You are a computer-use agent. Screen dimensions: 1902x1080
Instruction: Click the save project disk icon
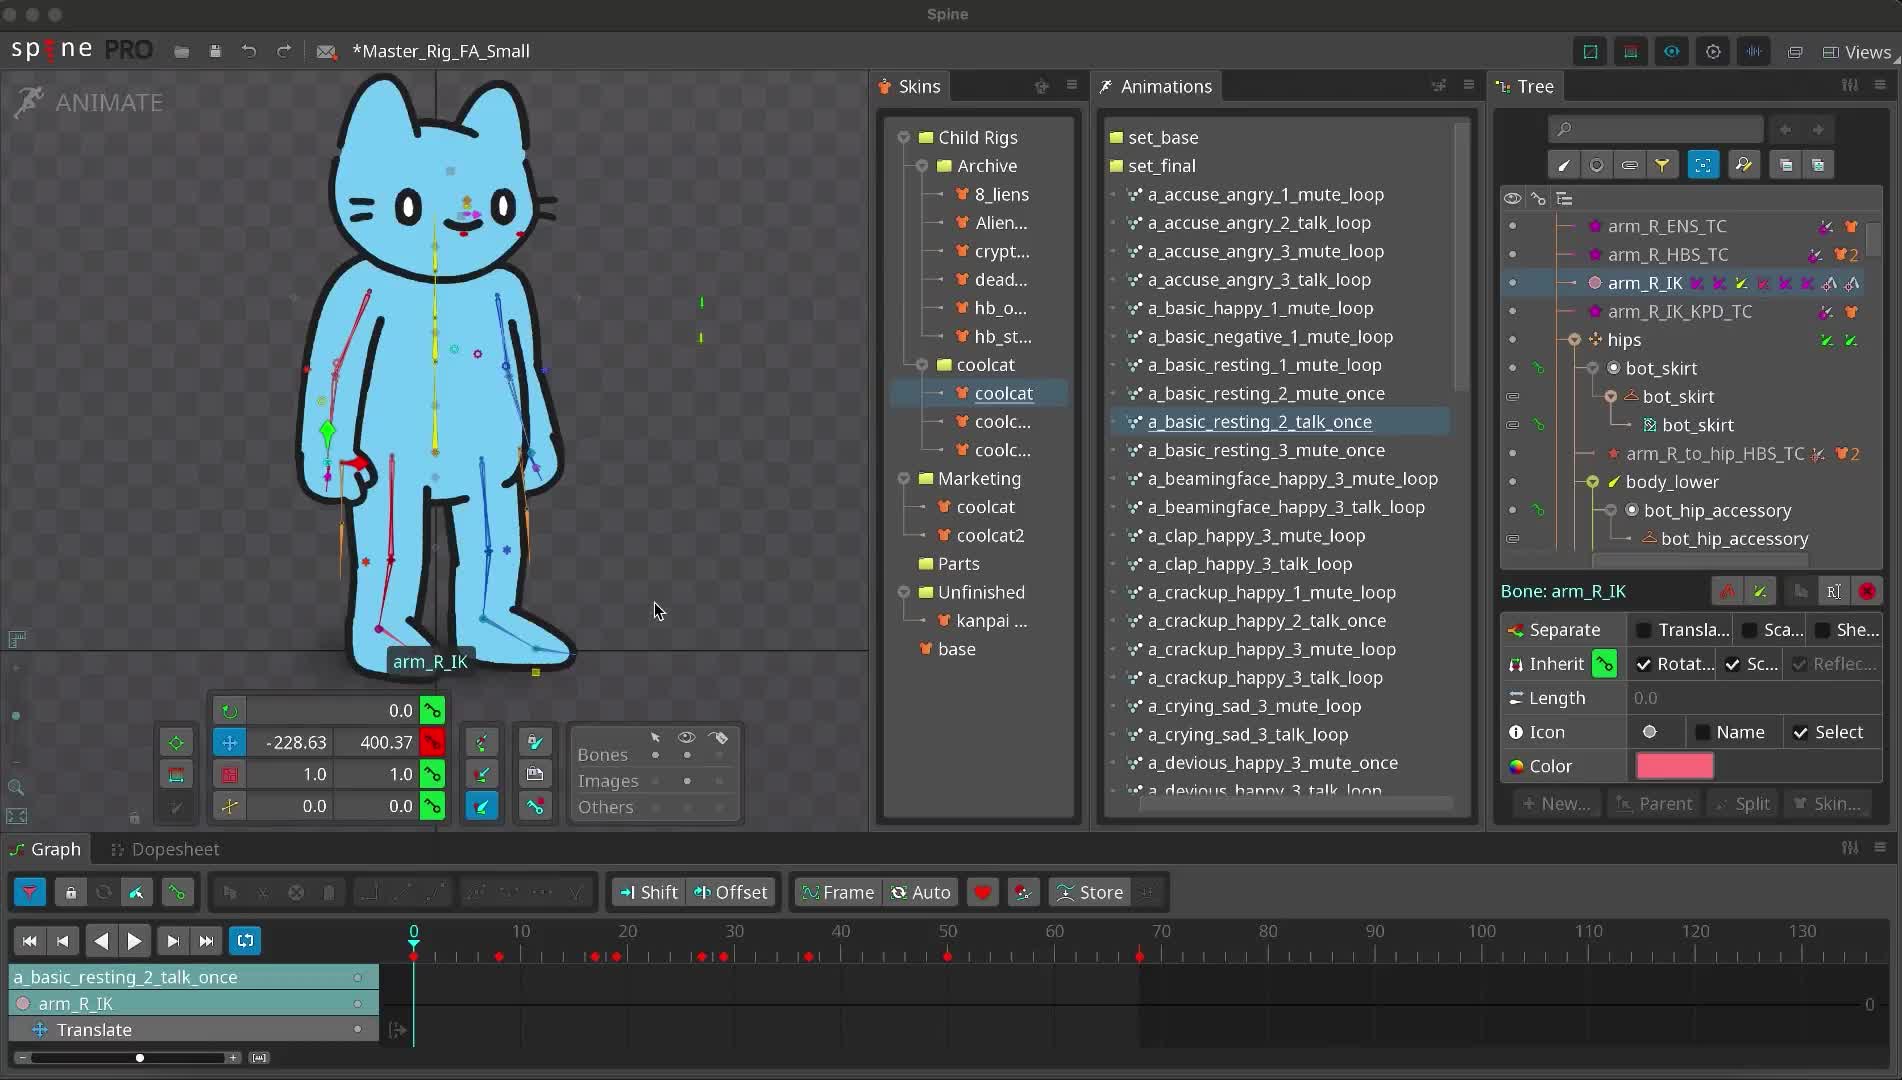[215, 51]
